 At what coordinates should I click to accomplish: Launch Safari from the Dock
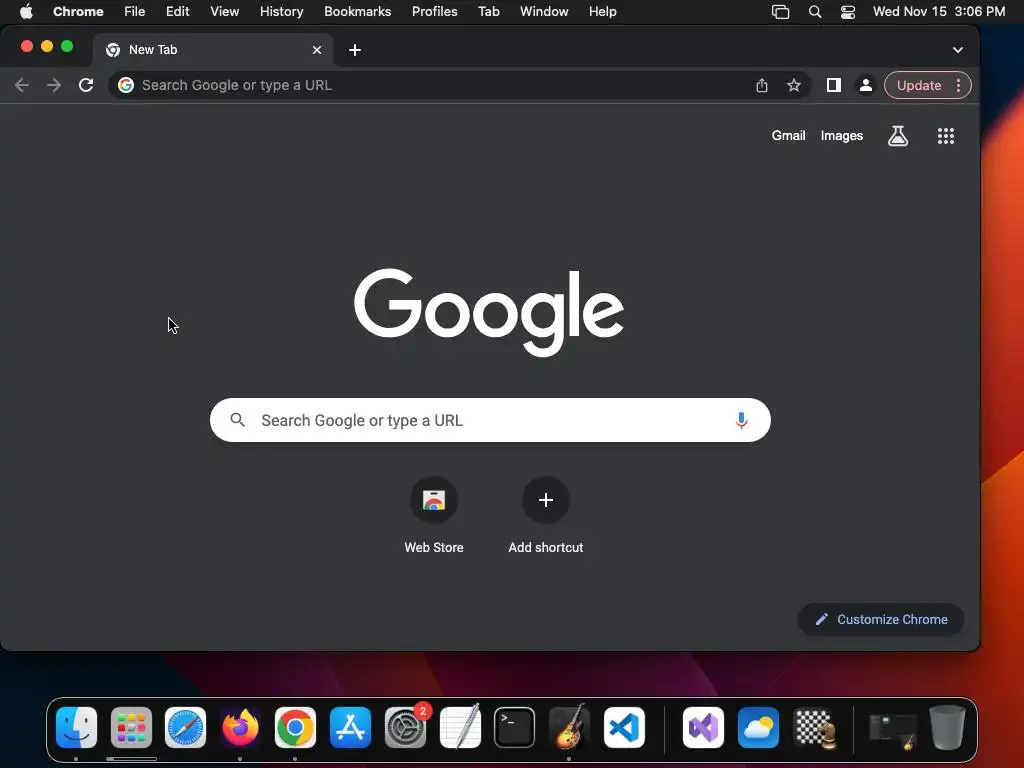pos(185,727)
